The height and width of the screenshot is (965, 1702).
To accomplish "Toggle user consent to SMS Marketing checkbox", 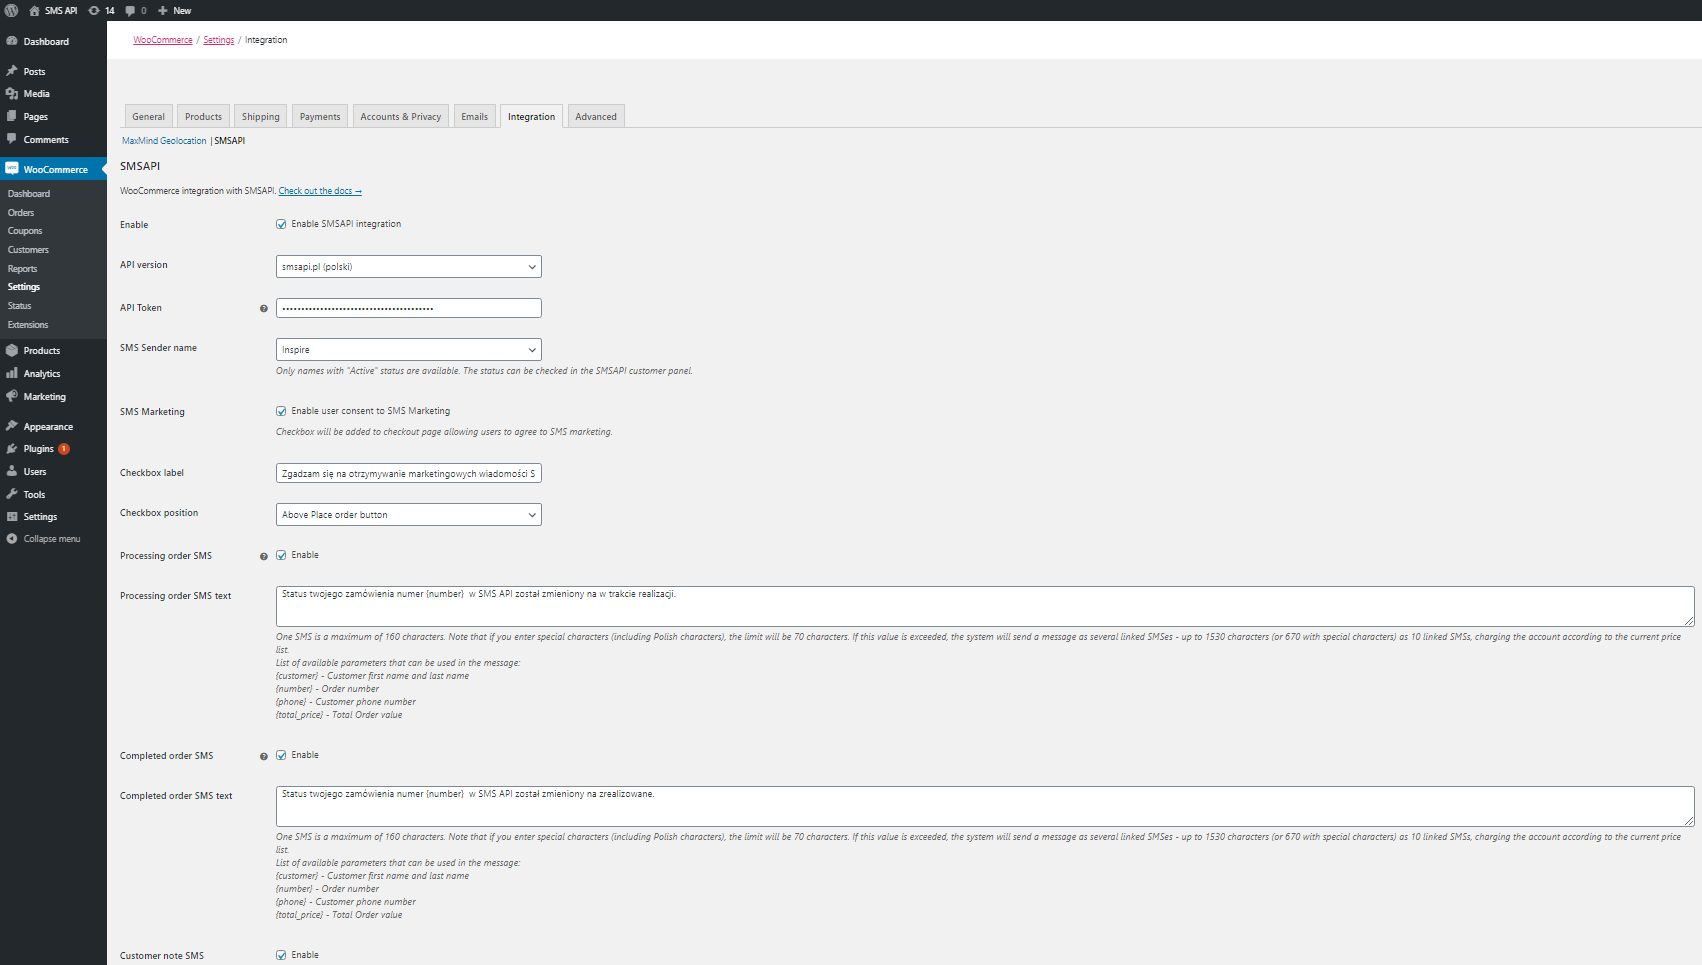I will [281, 411].
